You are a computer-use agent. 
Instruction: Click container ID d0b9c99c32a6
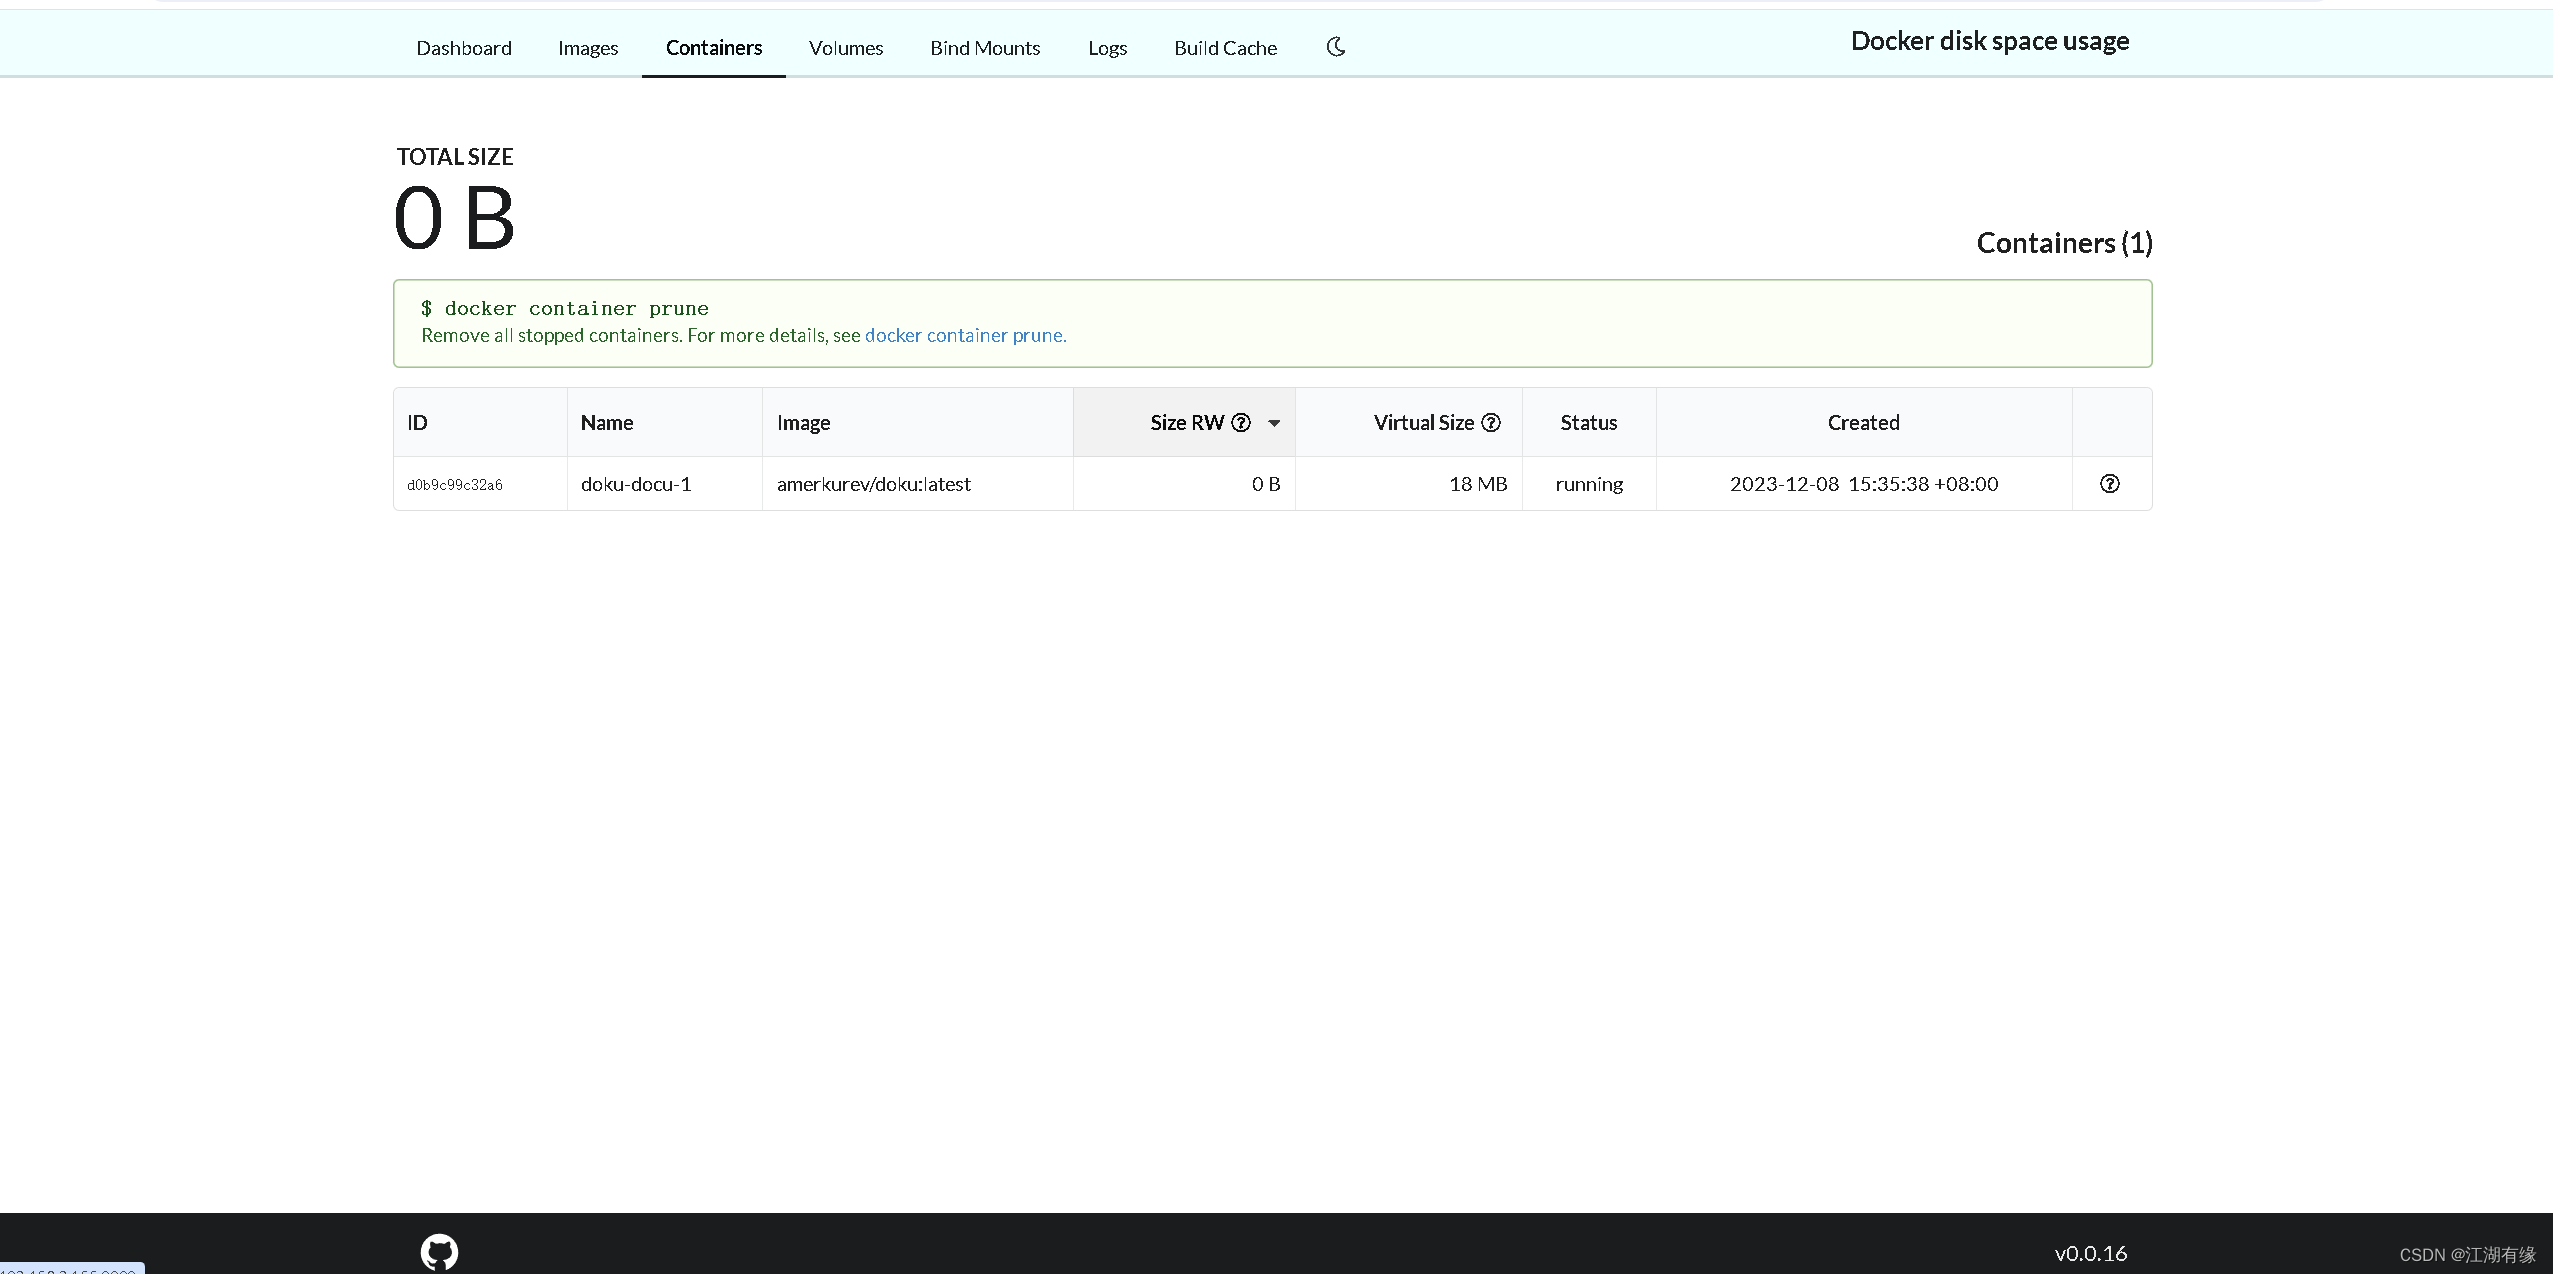coord(455,485)
